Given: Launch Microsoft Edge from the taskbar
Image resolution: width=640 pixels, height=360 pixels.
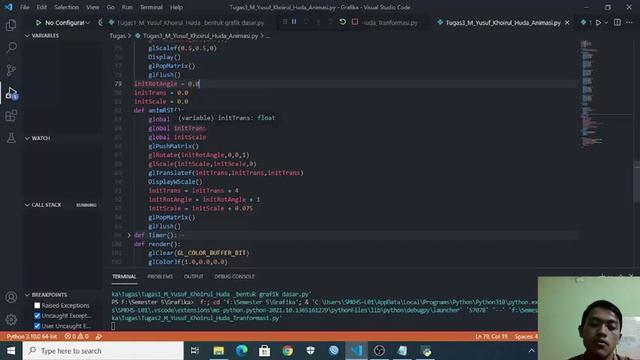Looking at the screenshot, I should click(x=242, y=351).
